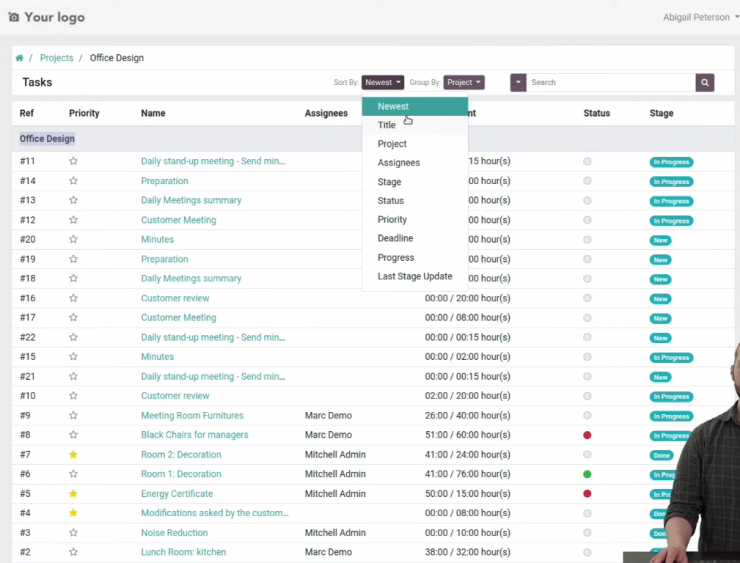Open the Group By Project dropdown
Screen dimensions: 740x563
coord(464,83)
